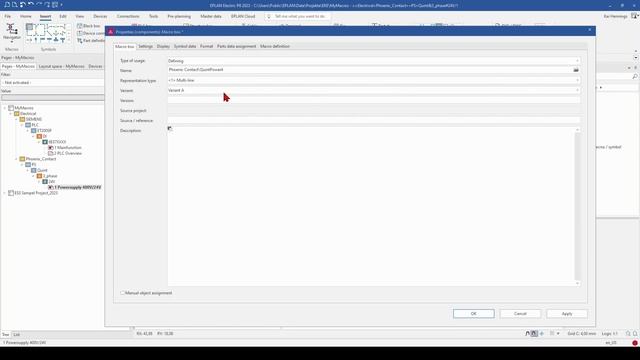Image resolution: width=640 pixels, height=360 pixels.
Task: Select the first symbol in the Symbols gallery
Action: (x=29, y=27)
